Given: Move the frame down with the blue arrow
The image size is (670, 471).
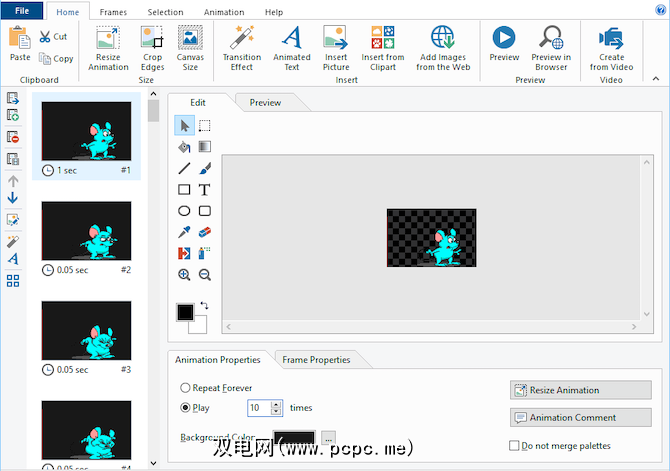Looking at the screenshot, I should tap(13, 198).
